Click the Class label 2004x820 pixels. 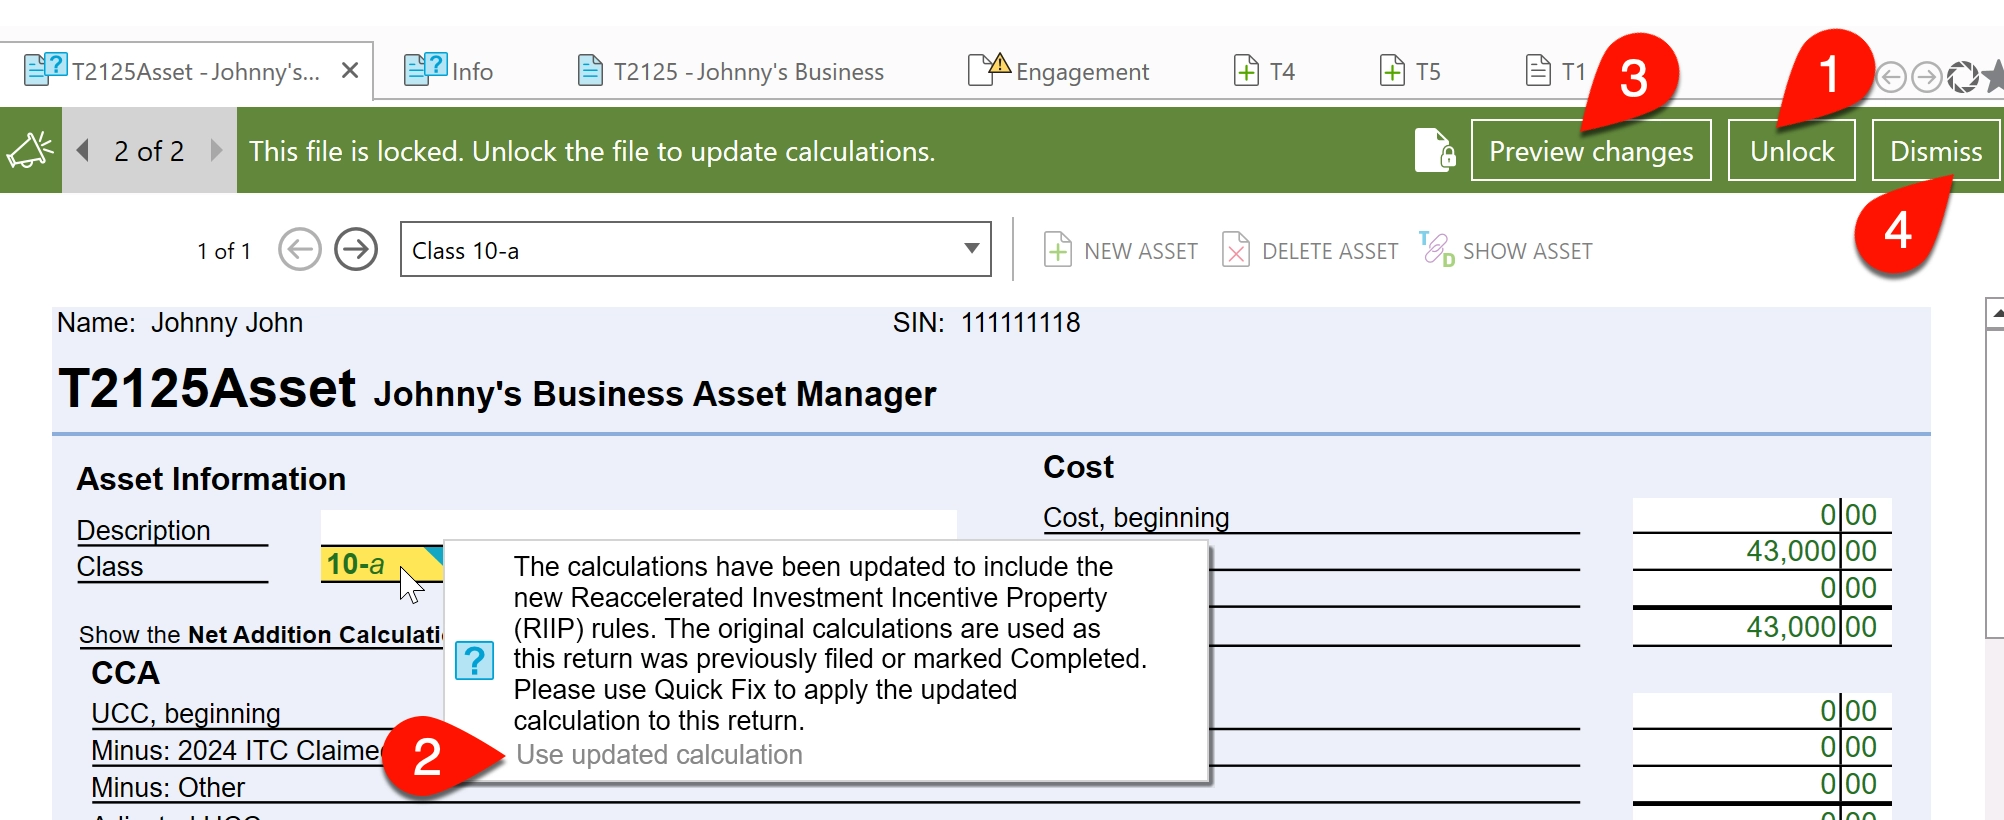110,566
